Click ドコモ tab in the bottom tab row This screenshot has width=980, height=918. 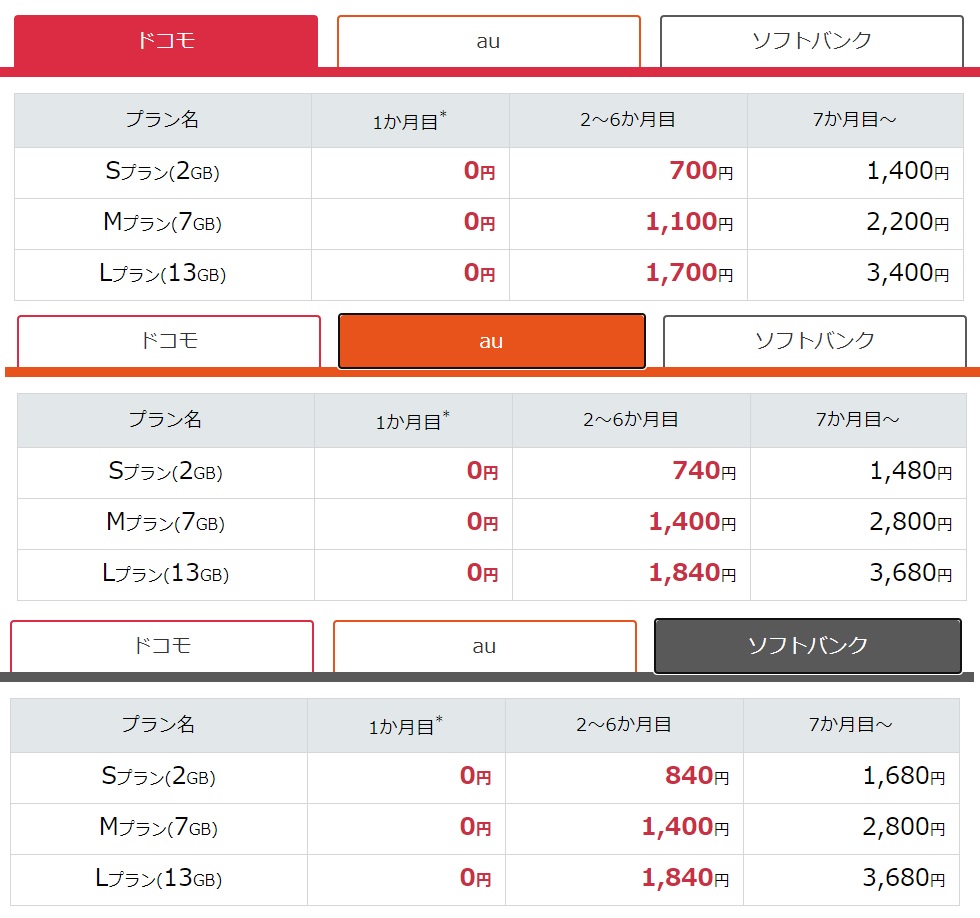pos(162,646)
